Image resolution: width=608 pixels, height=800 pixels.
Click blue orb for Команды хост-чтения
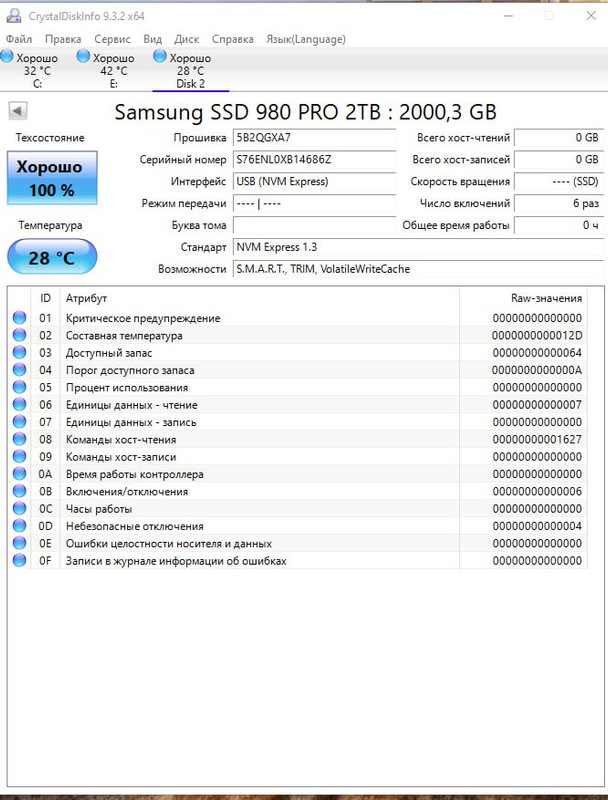point(19,439)
